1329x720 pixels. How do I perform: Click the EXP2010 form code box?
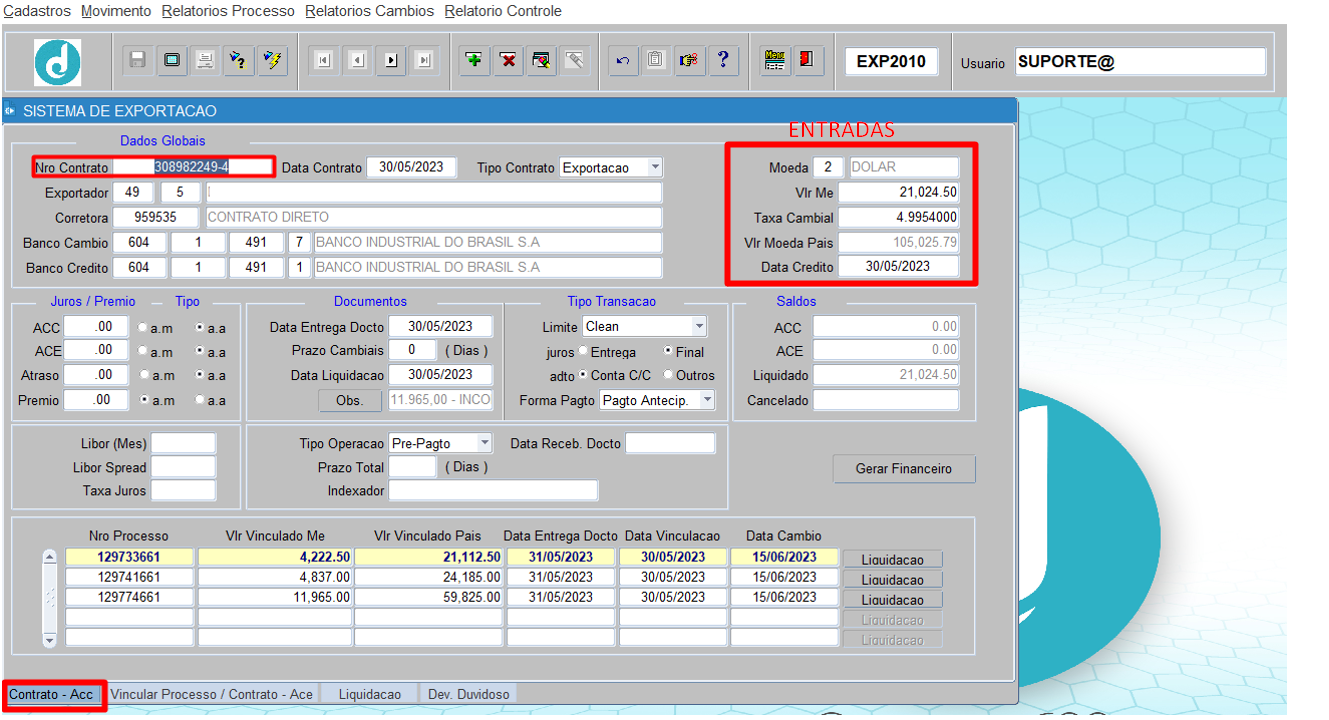(892, 61)
